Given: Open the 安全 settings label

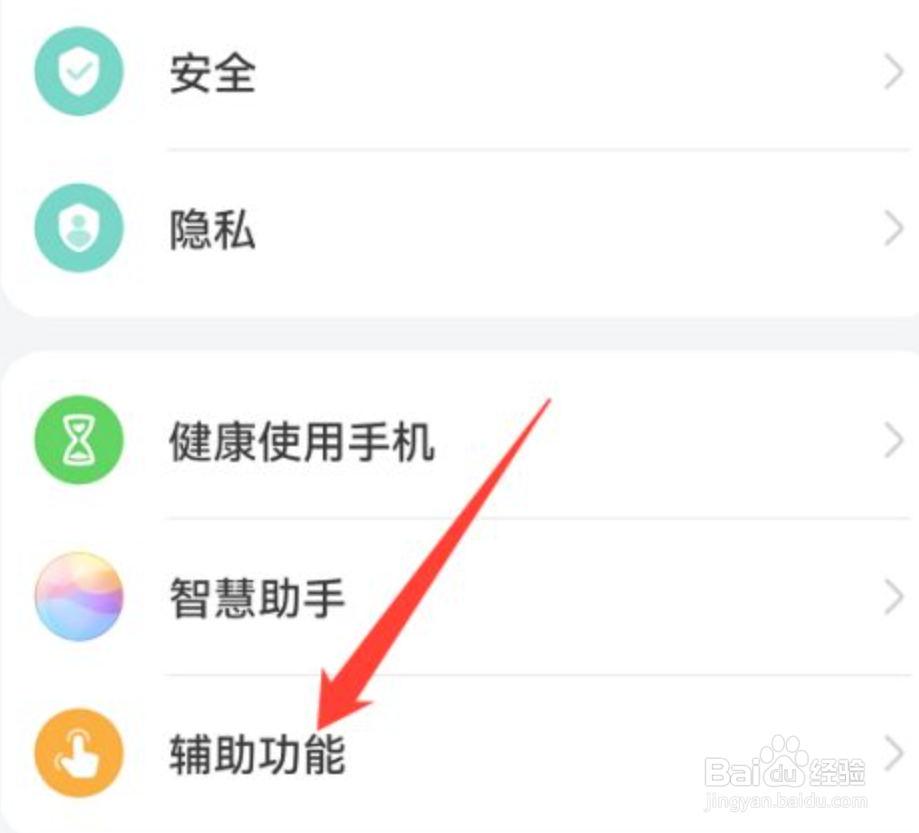Looking at the screenshot, I should coord(213,73).
